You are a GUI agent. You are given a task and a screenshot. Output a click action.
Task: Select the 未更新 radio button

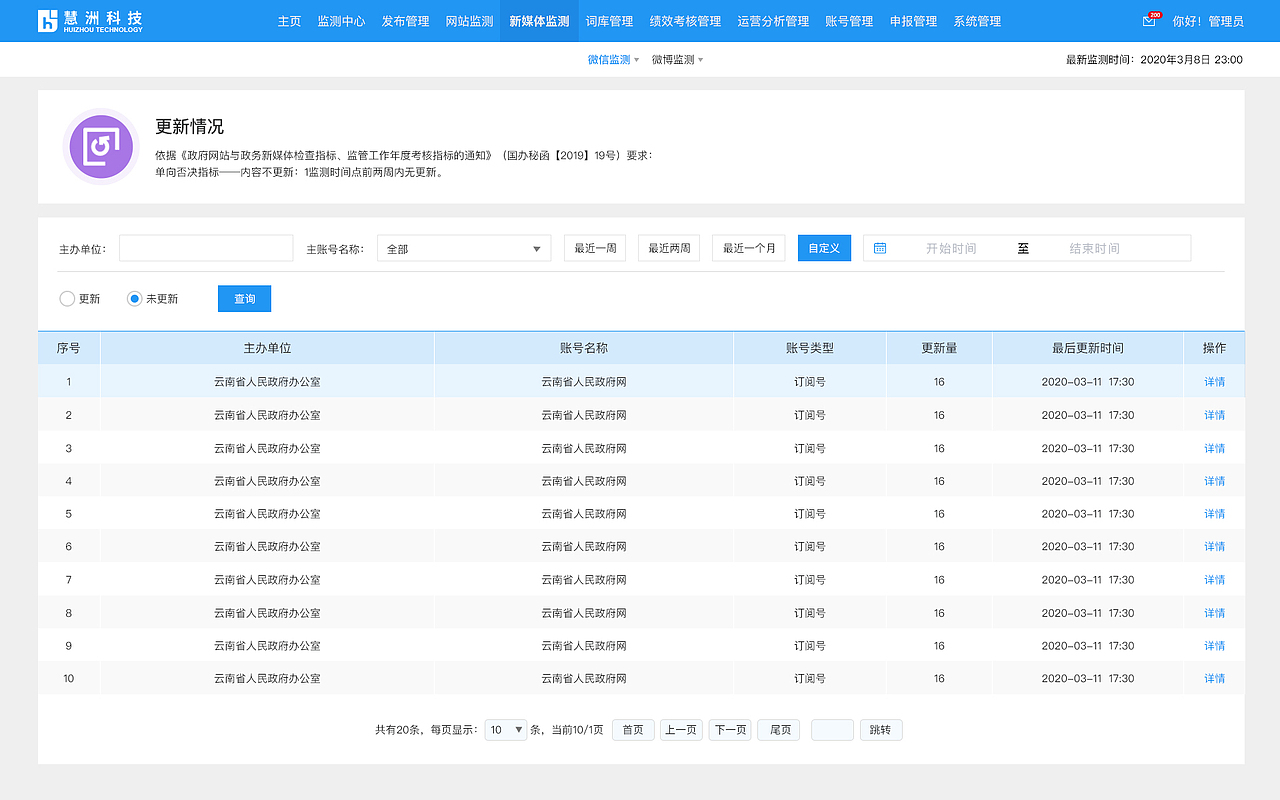coord(132,297)
